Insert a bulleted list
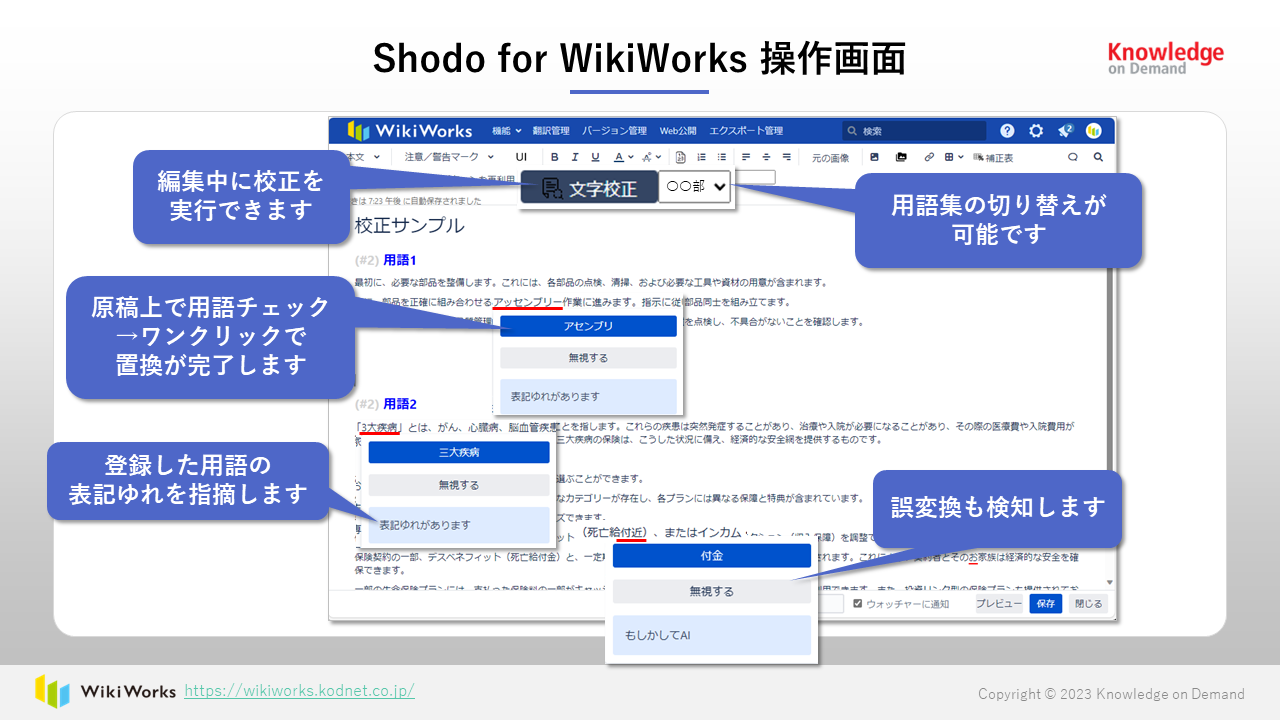The height and width of the screenshot is (720, 1280). coord(720,157)
